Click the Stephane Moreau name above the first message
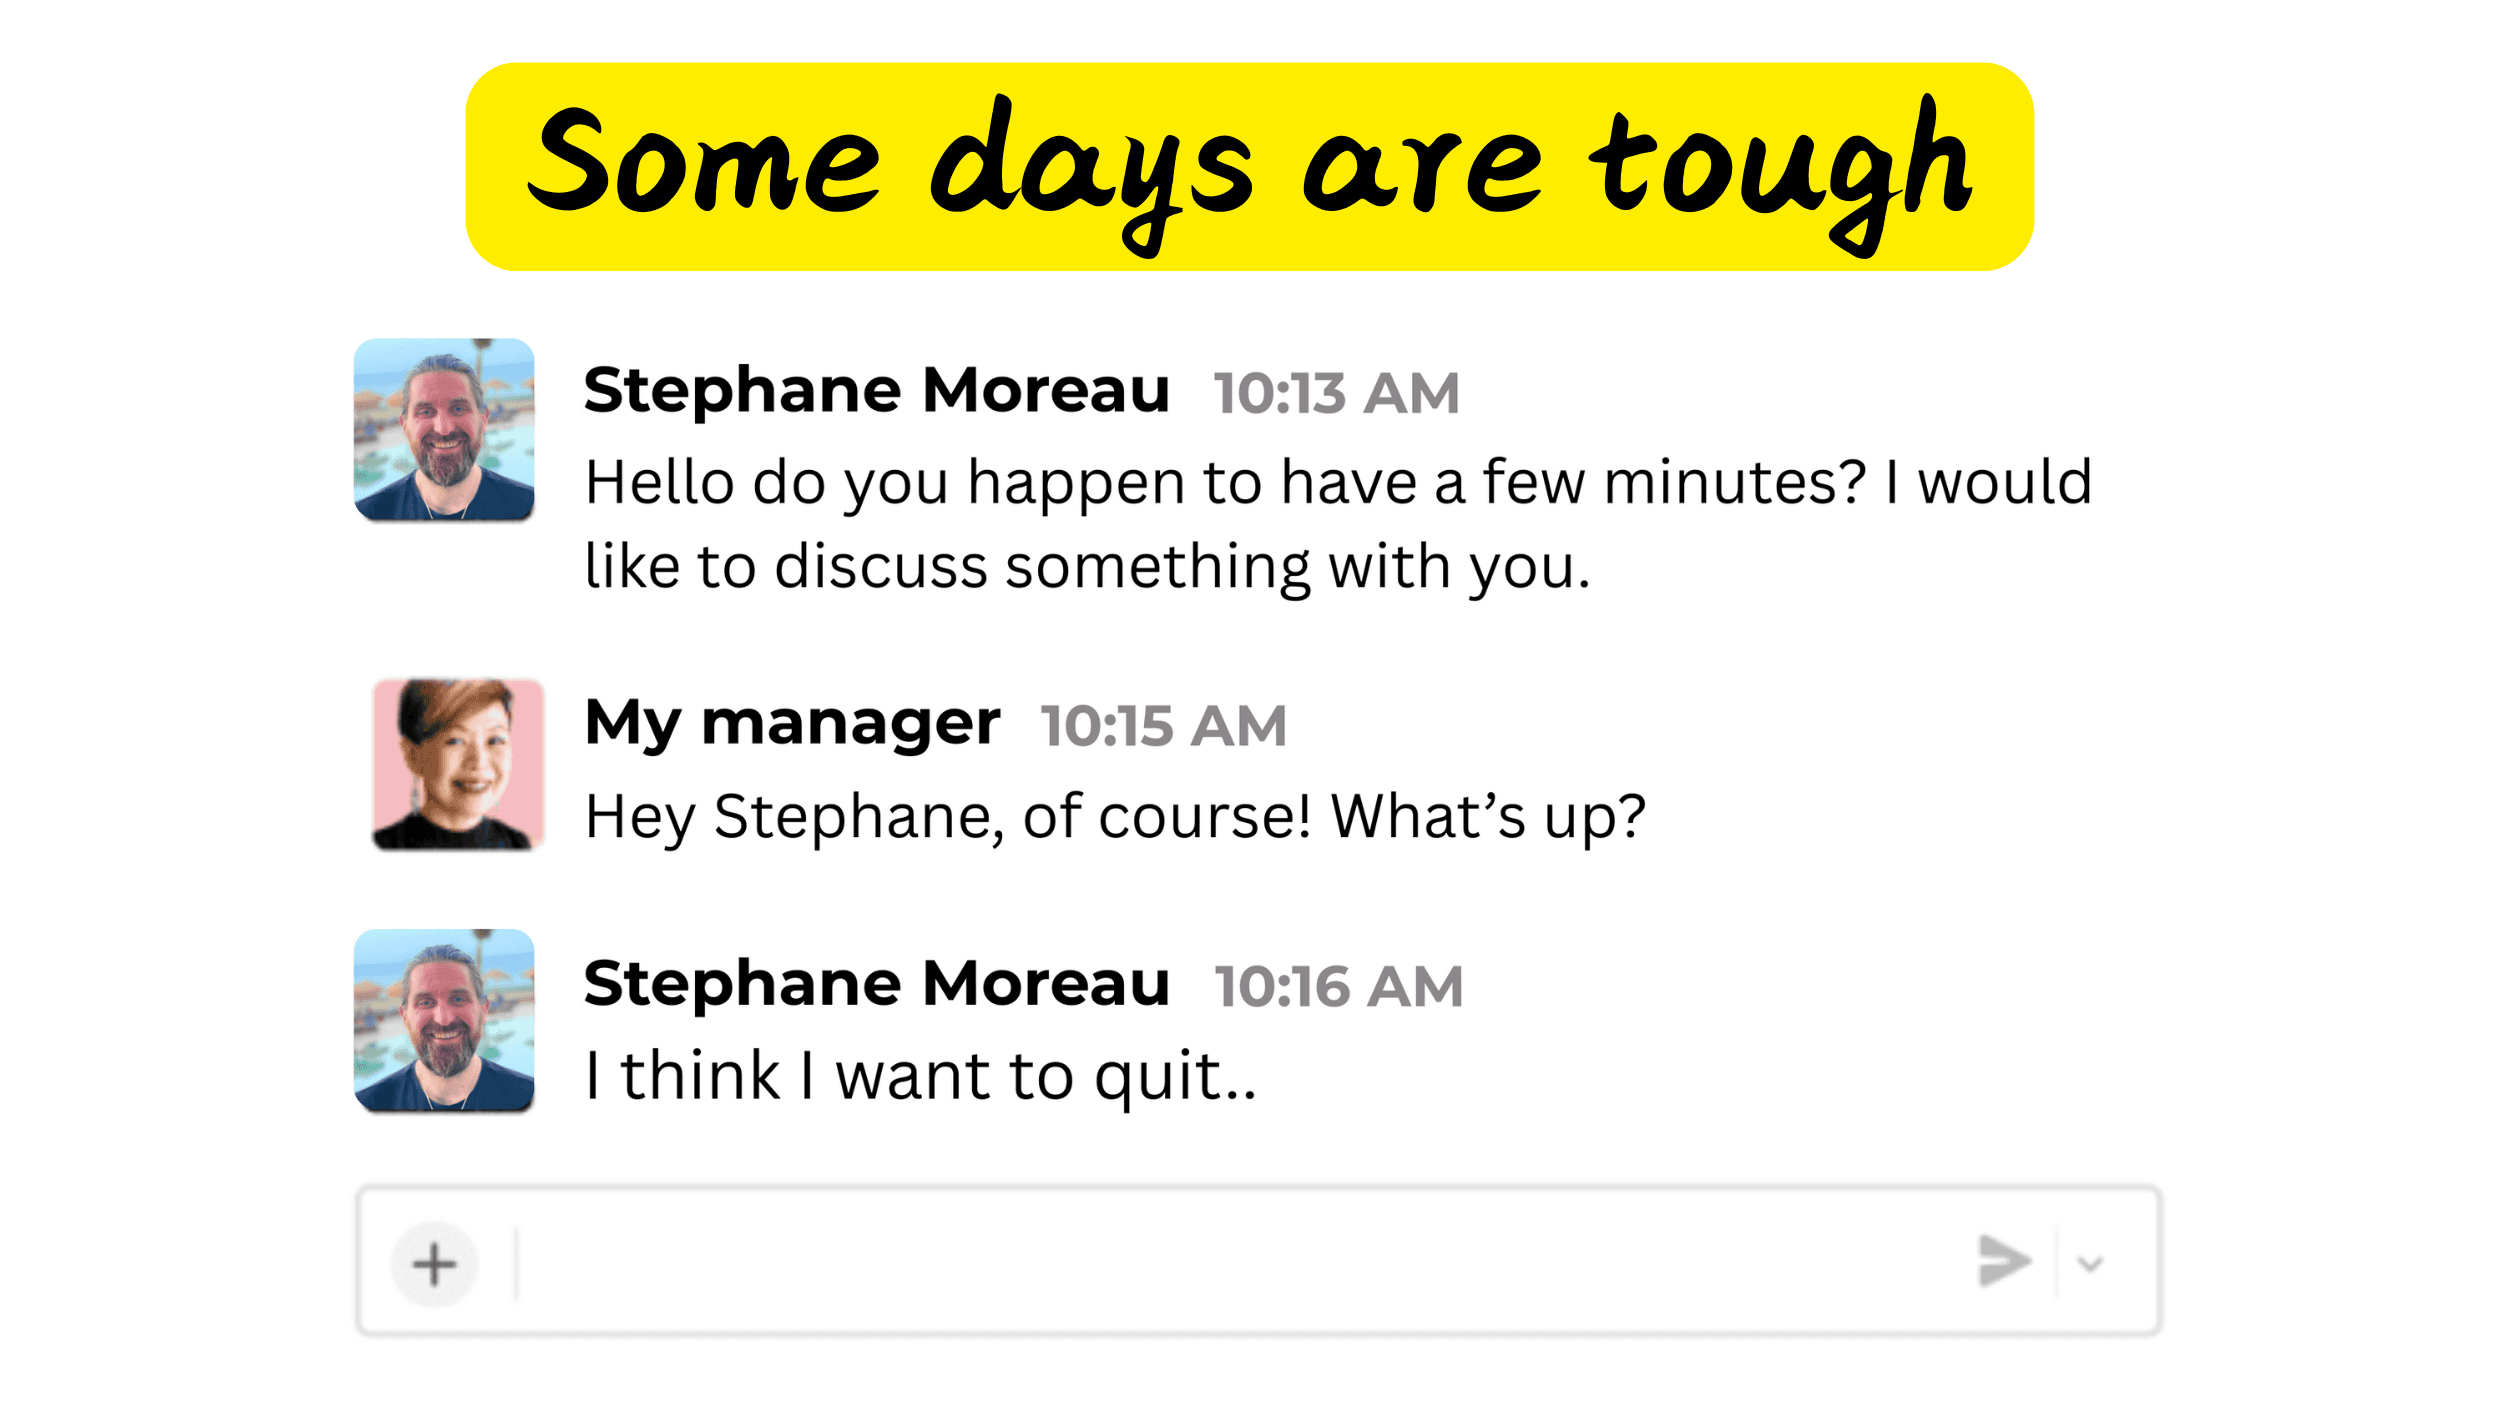 [x=876, y=390]
